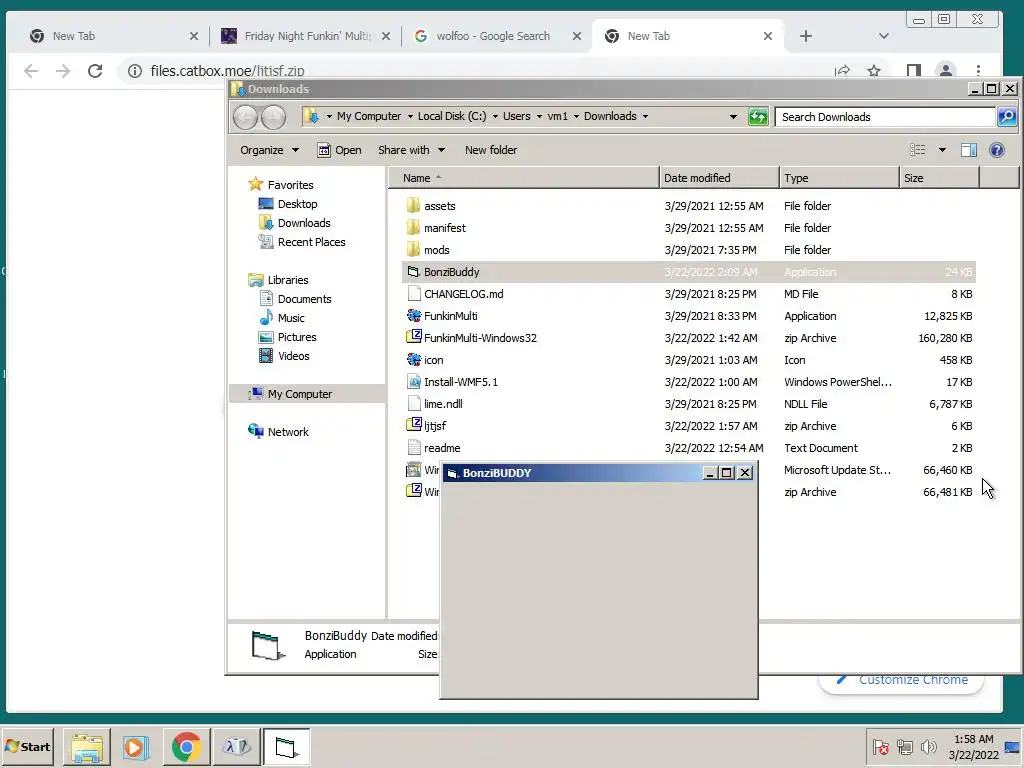This screenshot has width=1024, height=768.
Task: Open the Organize dropdown menu
Action: pyautogui.click(x=269, y=150)
